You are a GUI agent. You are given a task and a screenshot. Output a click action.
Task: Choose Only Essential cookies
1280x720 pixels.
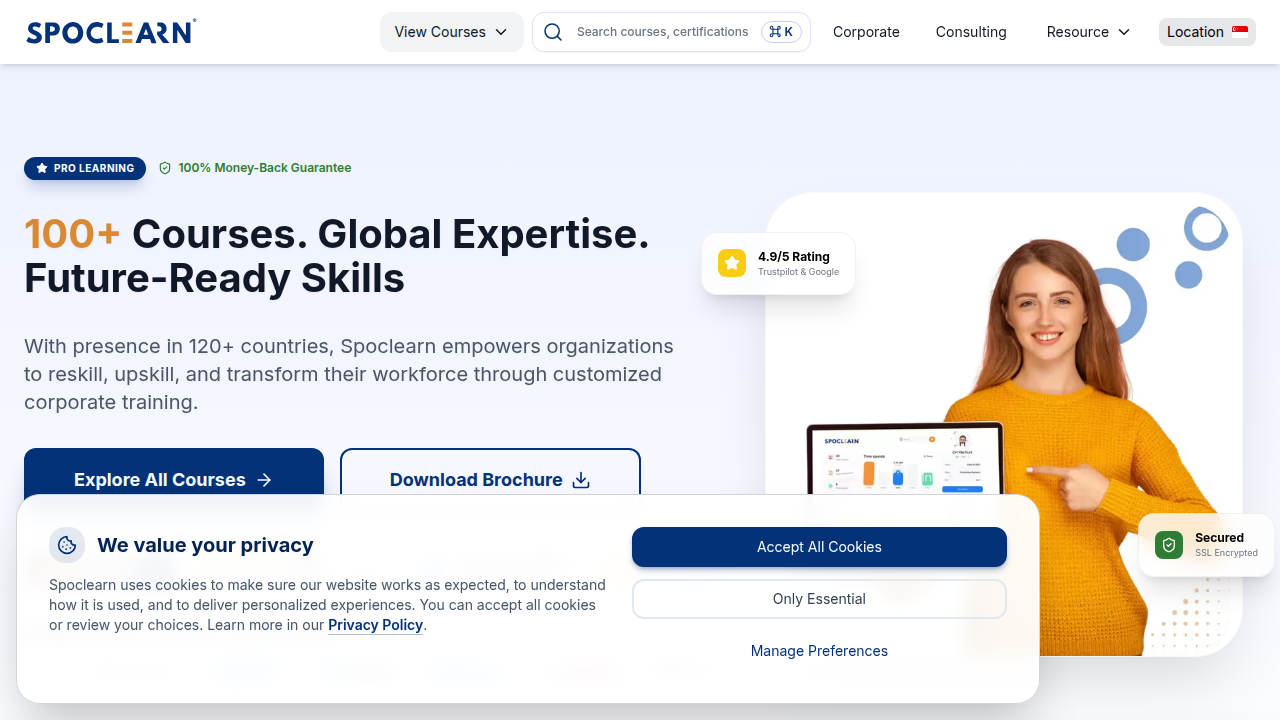tap(819, 599)
